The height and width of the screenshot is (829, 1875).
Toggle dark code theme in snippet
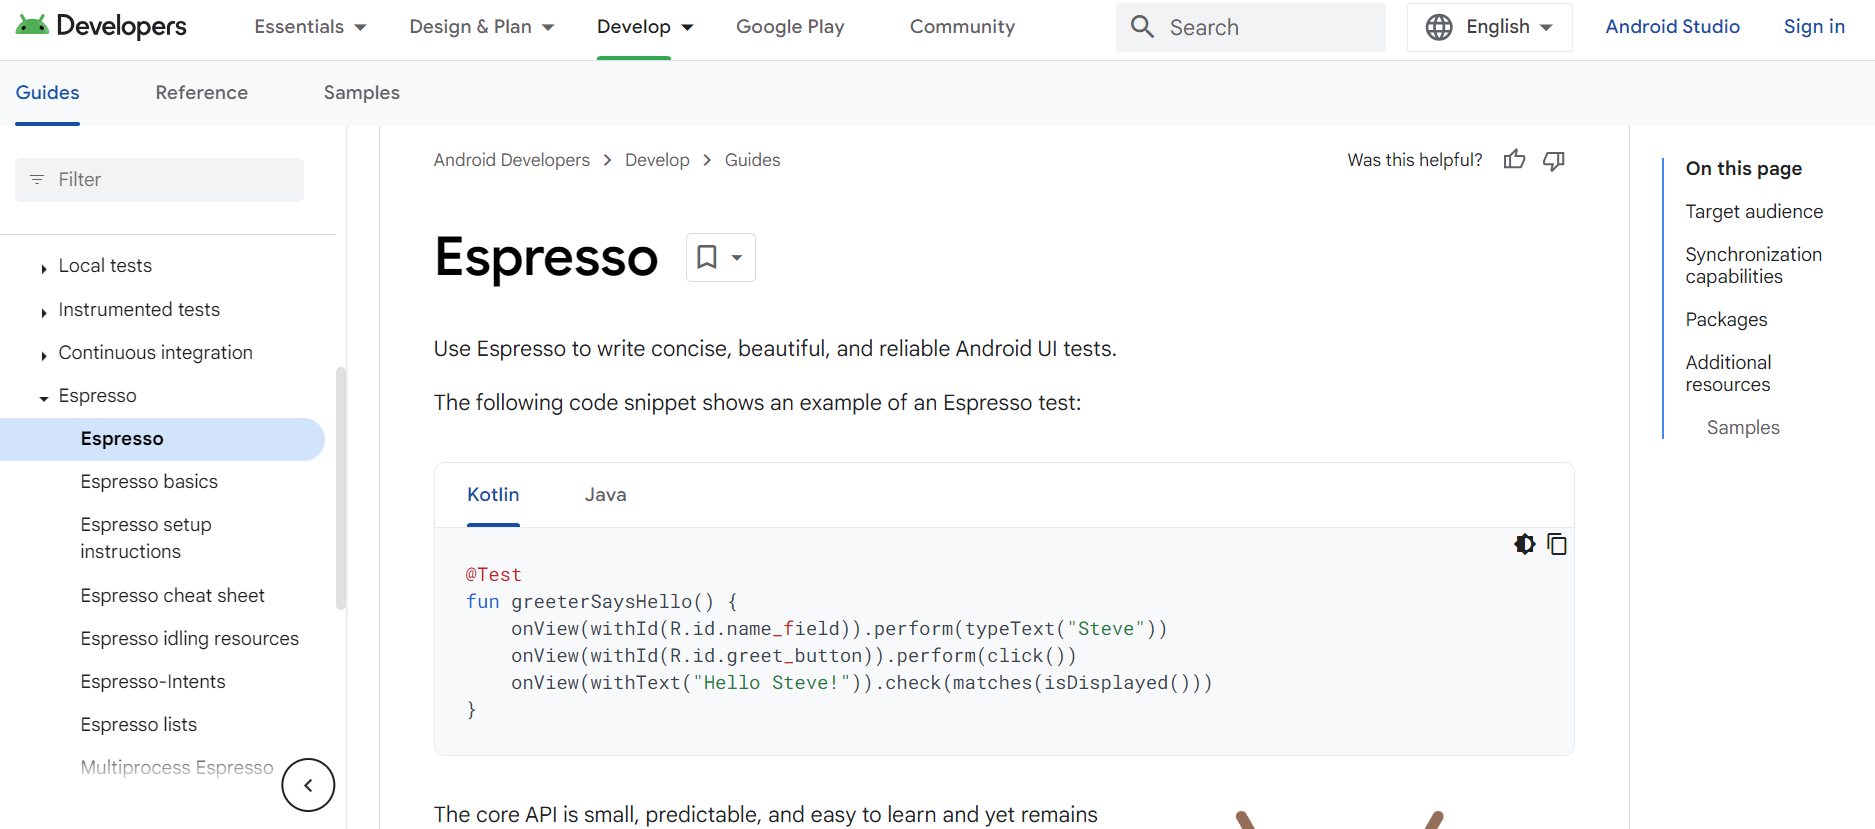point(1524,544)
